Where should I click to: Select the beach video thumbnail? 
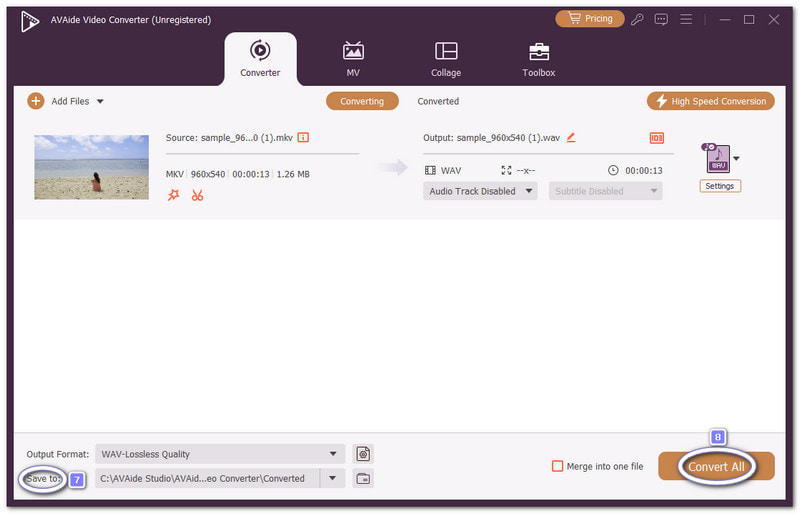(x=91, y=167)
